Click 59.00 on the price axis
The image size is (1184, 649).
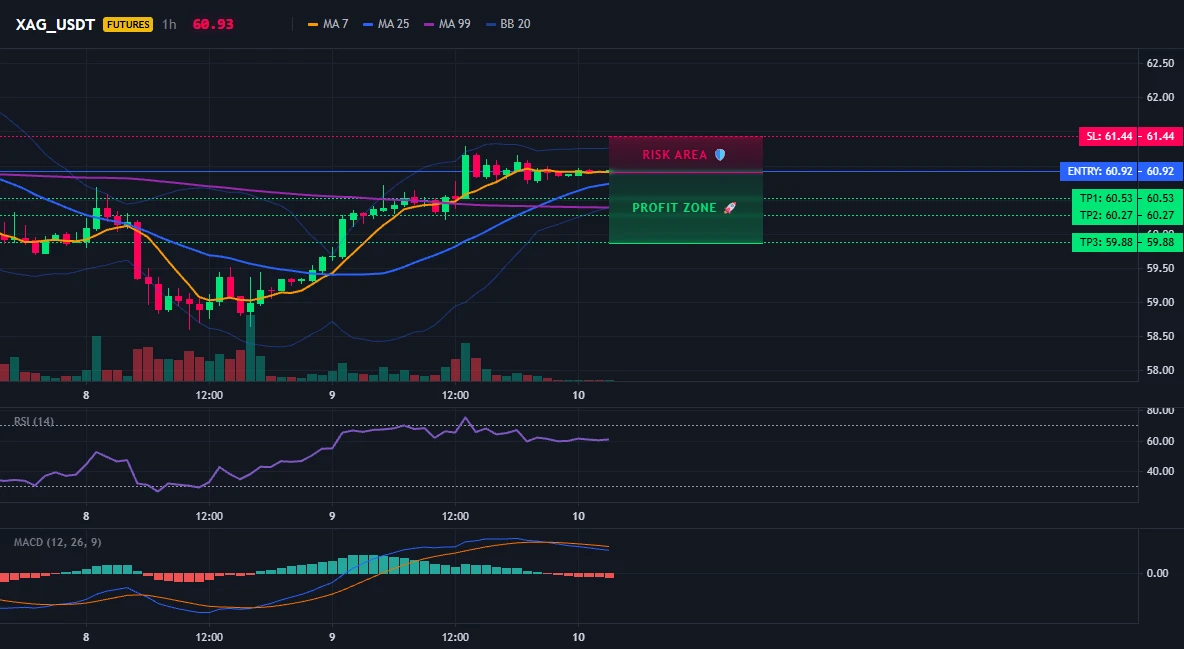tap(1161, 302)
